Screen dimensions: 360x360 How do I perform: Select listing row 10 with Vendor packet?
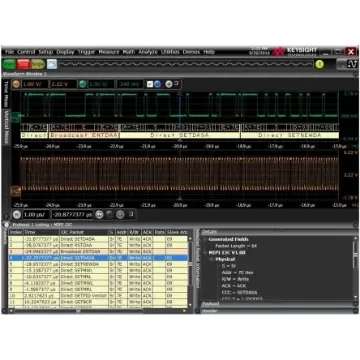[x=99, y=295]
